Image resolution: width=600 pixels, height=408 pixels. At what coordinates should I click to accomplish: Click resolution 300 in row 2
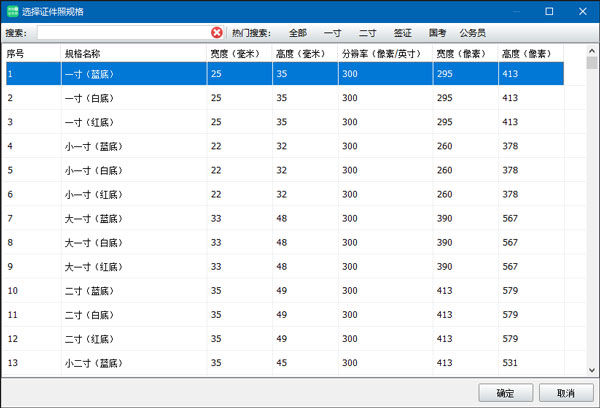pos(350,98)
